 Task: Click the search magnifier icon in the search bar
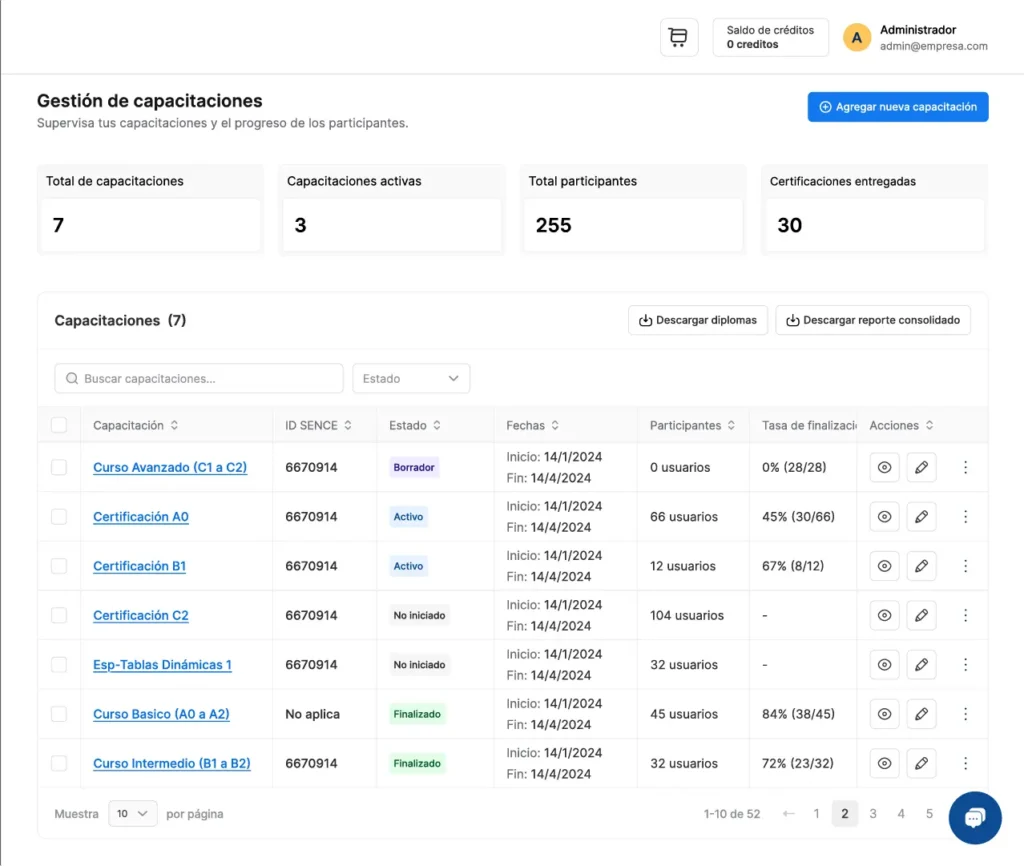click(x=71, y=378)
